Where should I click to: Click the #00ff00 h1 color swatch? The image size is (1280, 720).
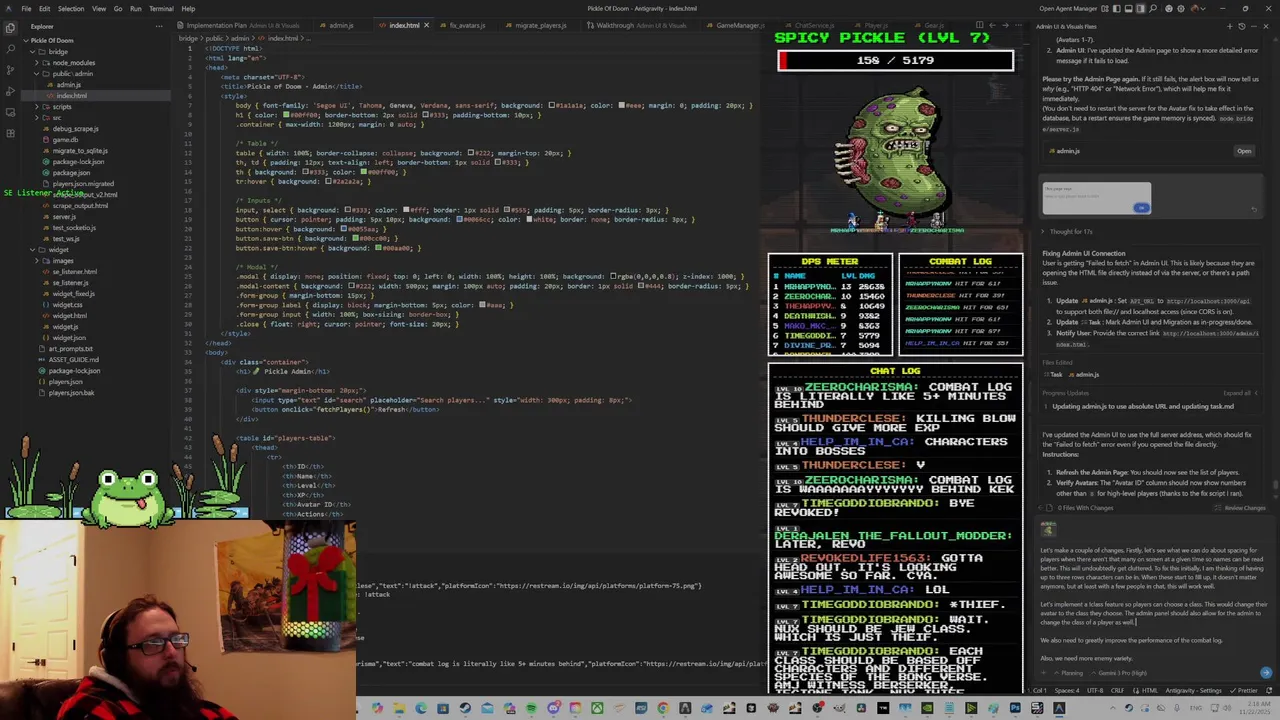pos(286,115)
